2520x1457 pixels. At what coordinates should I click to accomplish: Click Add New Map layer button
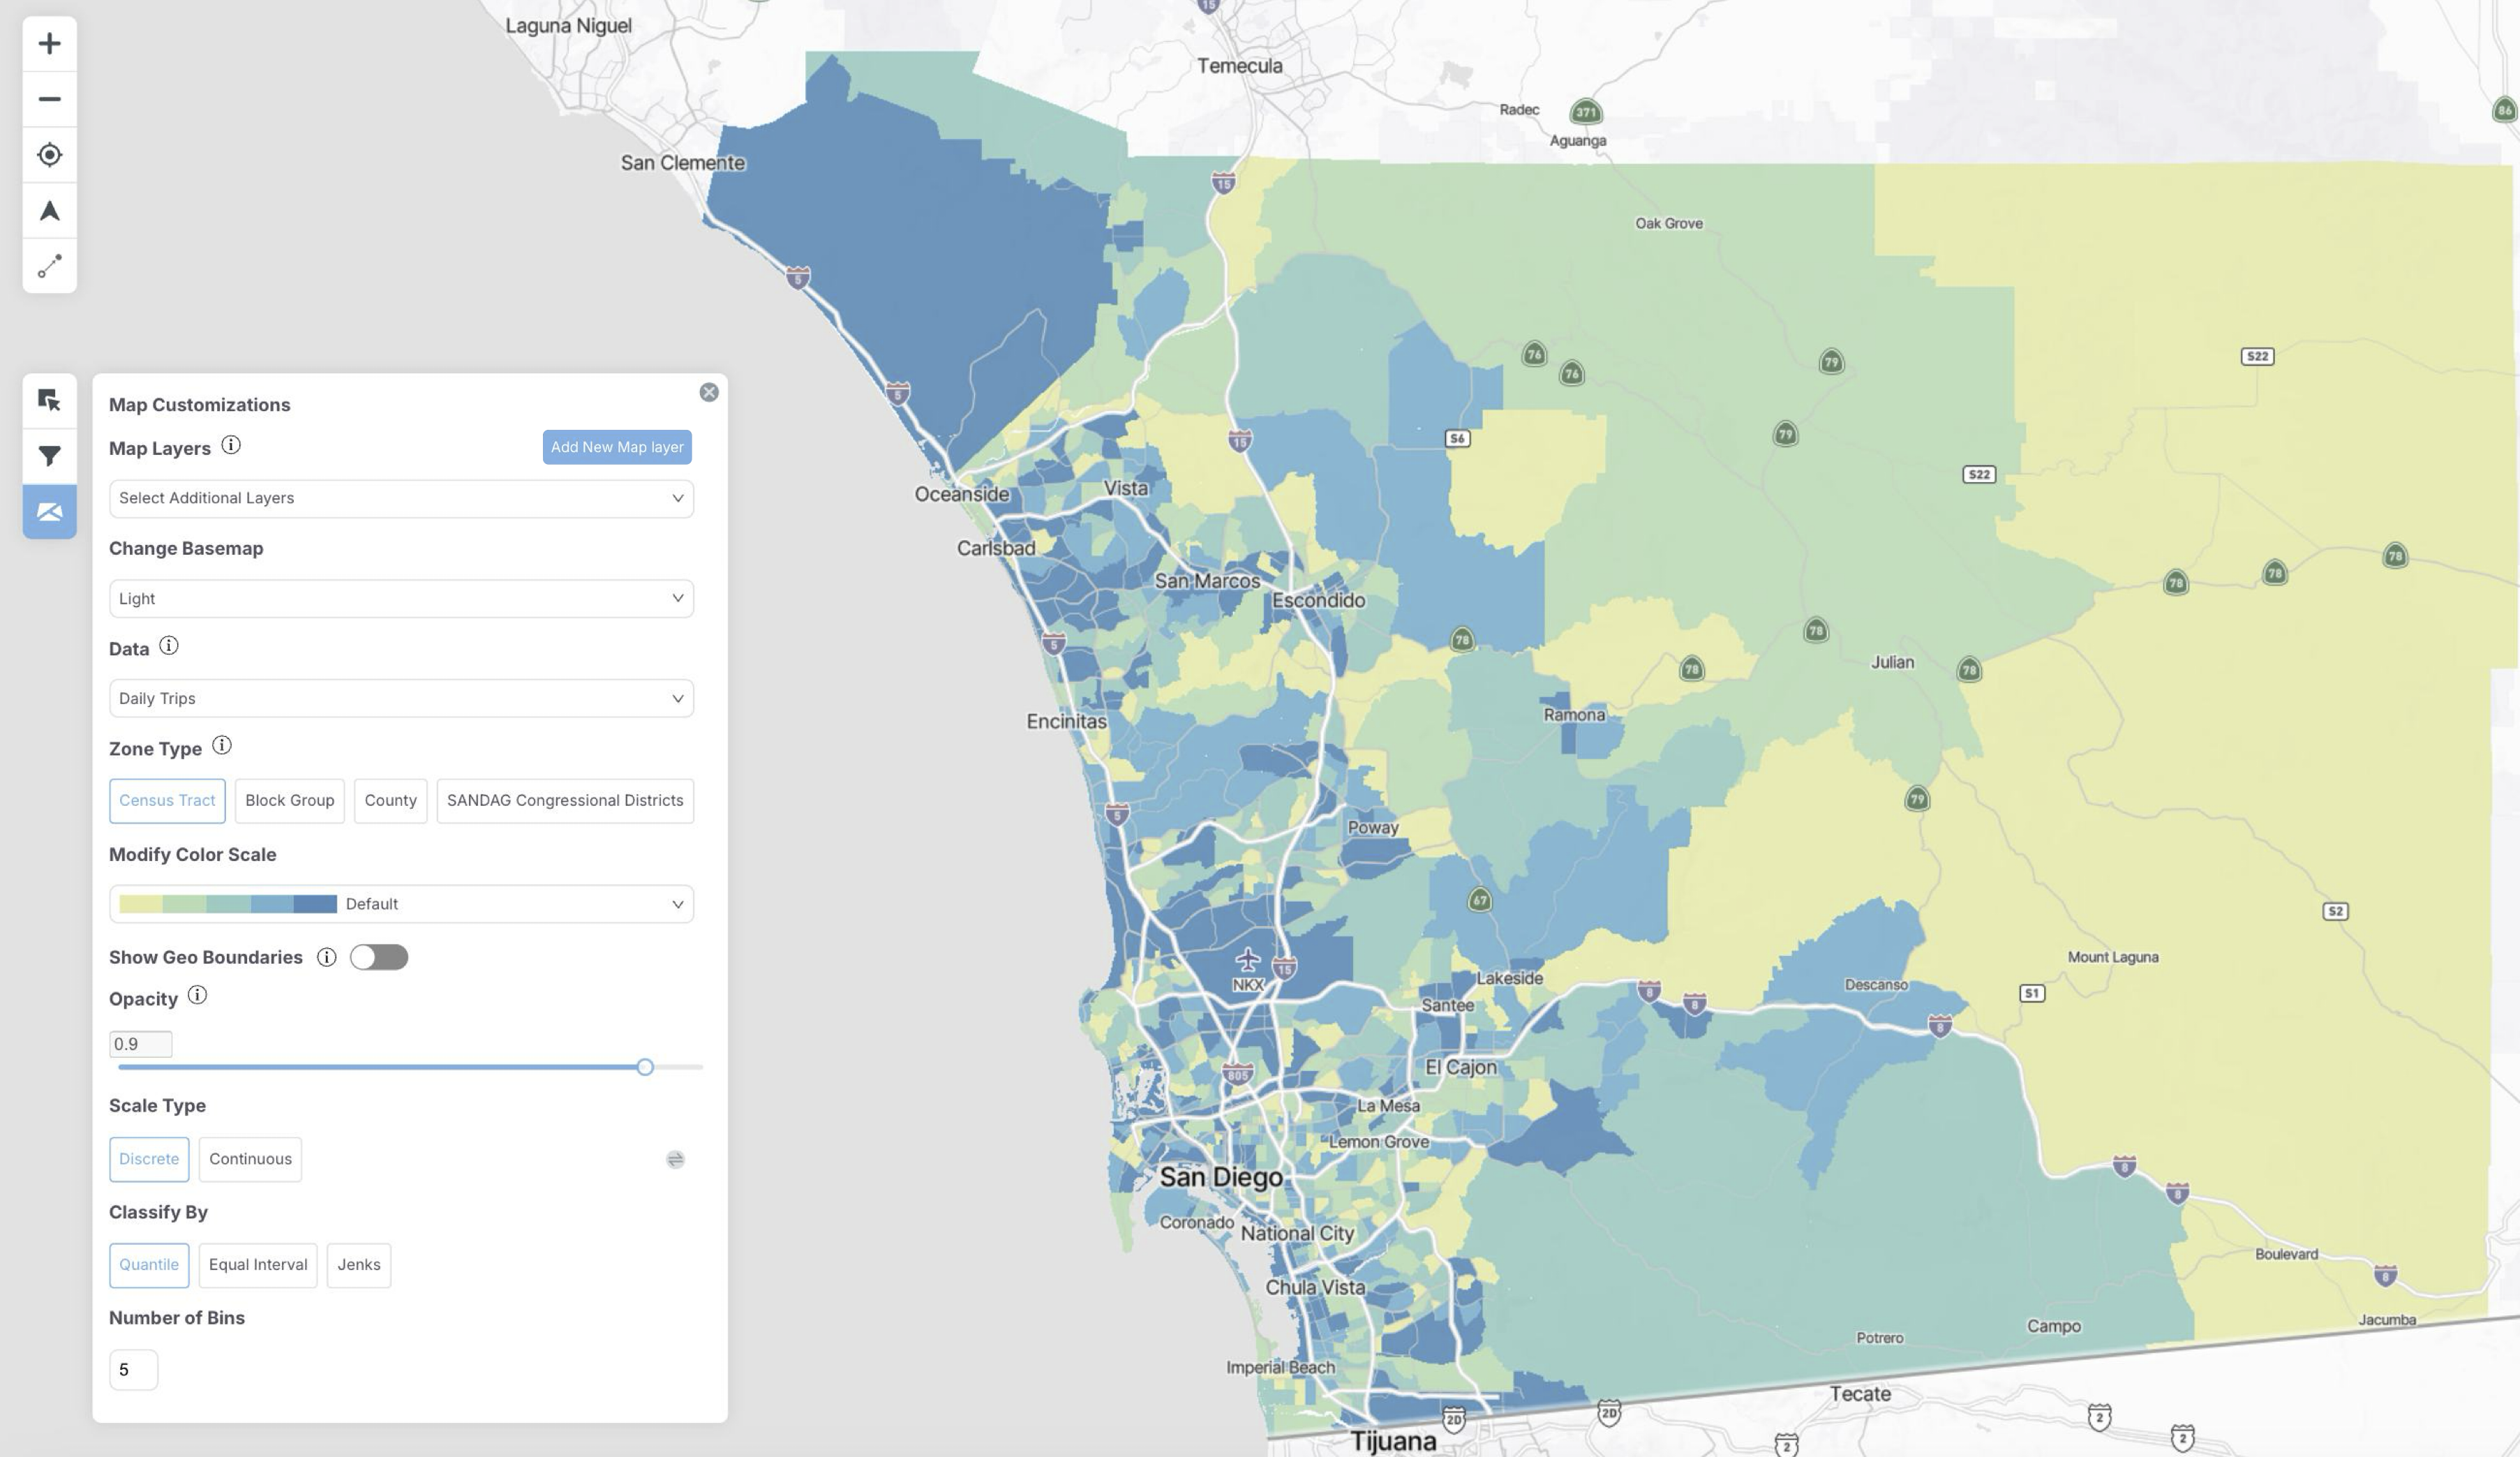(617, 447)
